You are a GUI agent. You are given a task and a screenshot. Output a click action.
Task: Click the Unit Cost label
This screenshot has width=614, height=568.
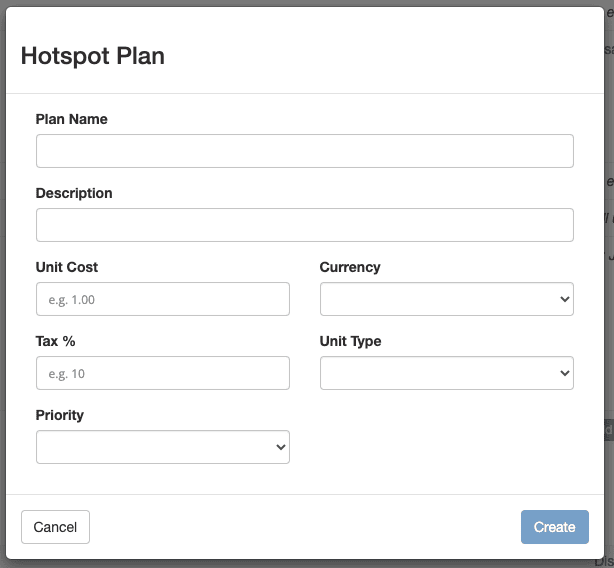pyautogui.click(x=67, y=267)
